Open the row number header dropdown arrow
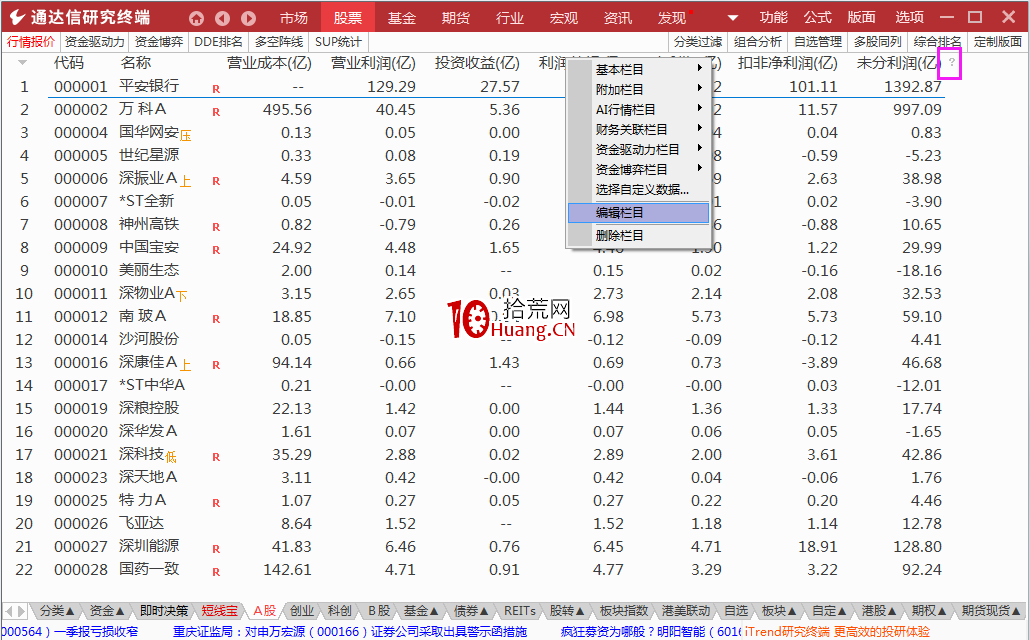 (23, 63)
